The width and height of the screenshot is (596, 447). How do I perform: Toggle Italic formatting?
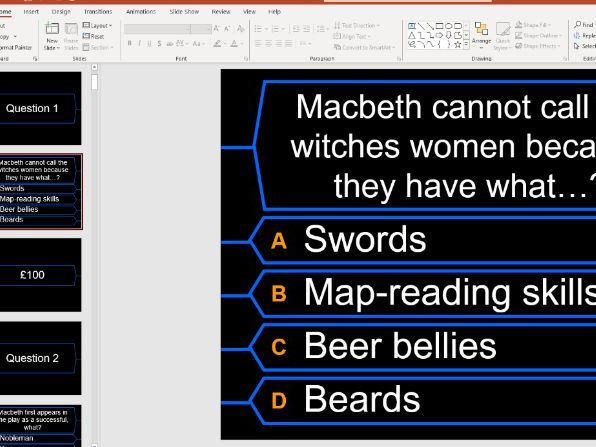[x=139, y=44]
